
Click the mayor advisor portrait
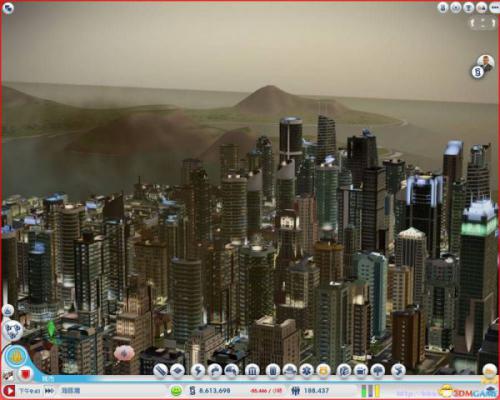485,63
